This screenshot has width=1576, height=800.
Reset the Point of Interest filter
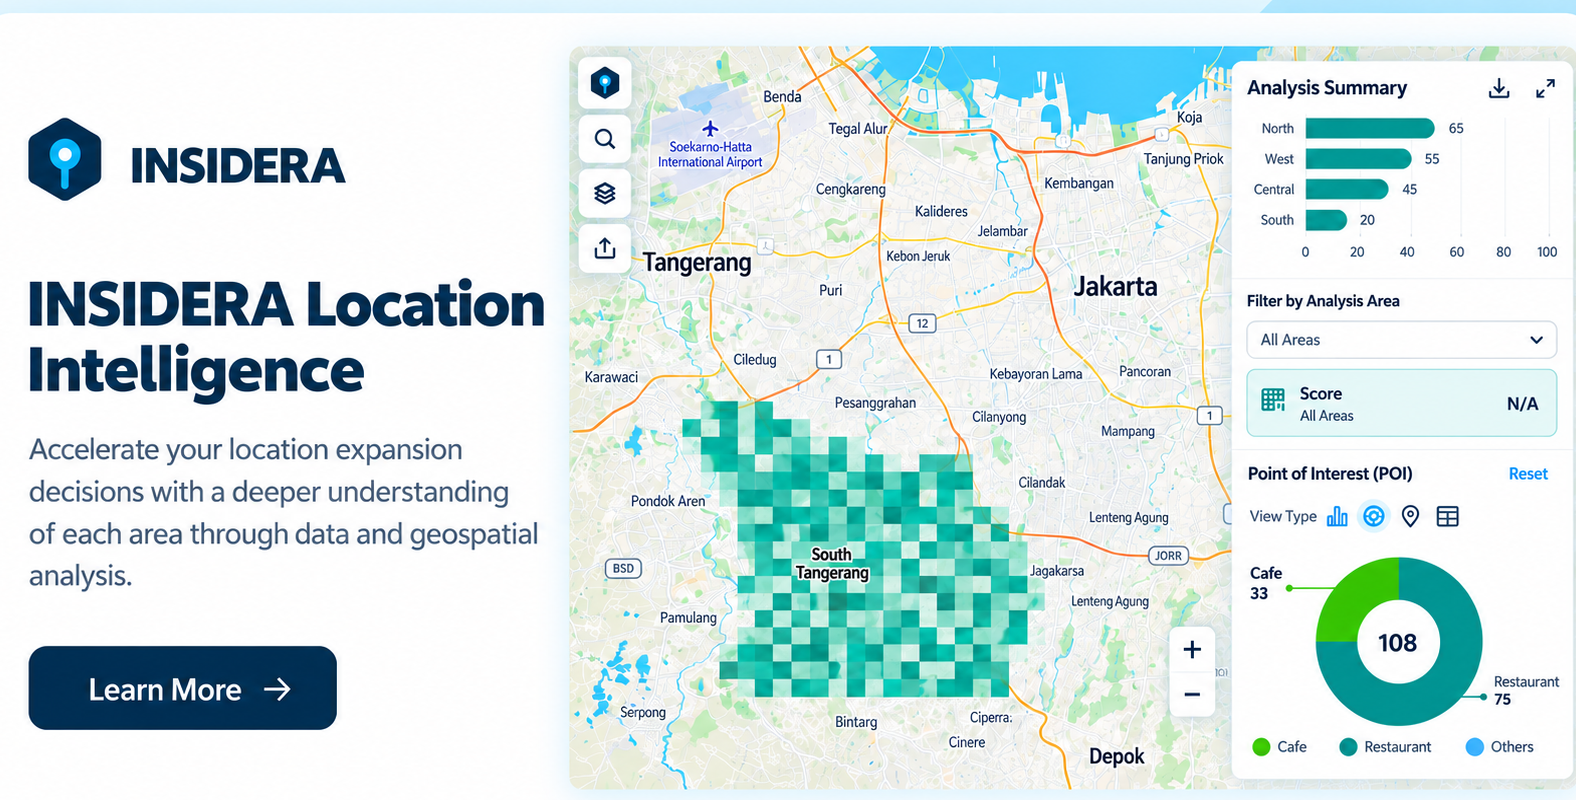point(1528,474)
